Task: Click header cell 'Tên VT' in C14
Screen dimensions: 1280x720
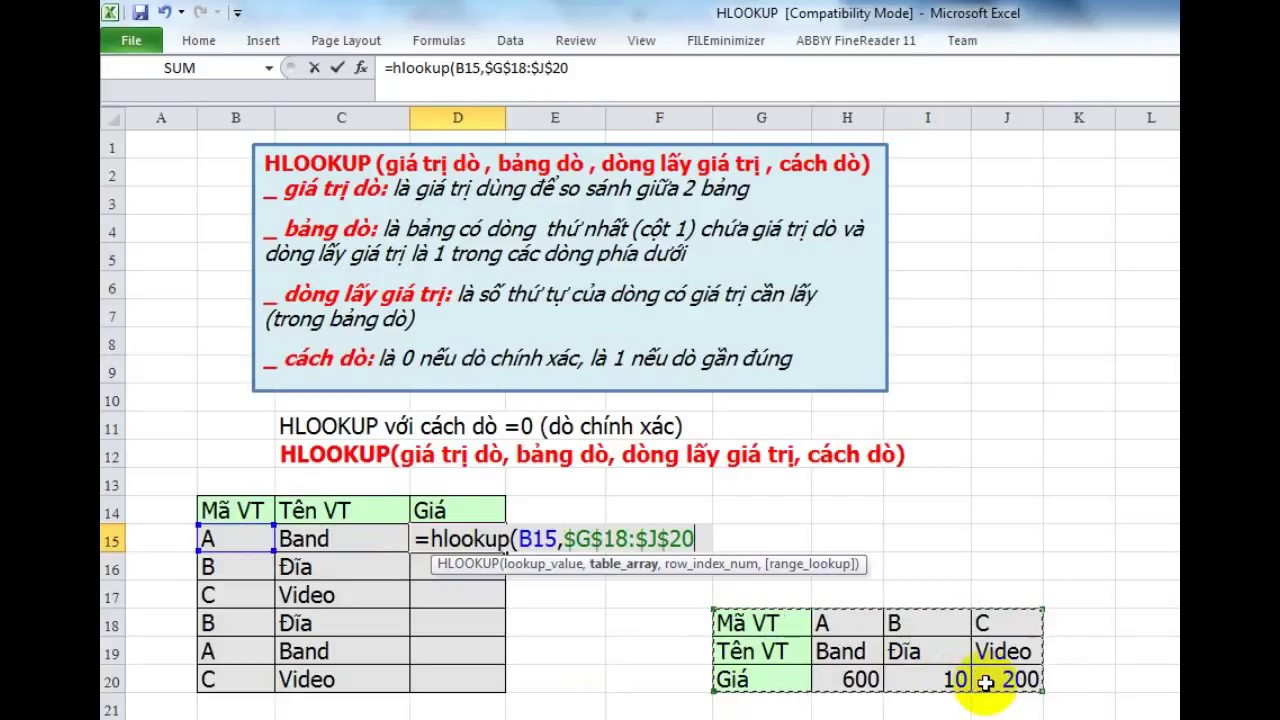Action: pos(341,511)
